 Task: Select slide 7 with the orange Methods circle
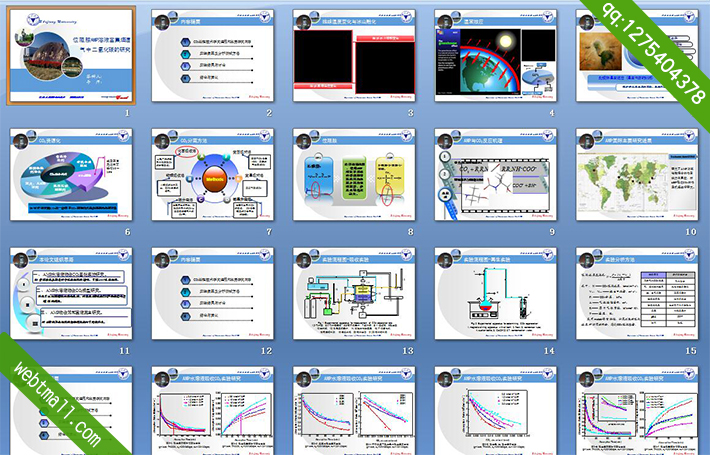click(x=212, y=174)
